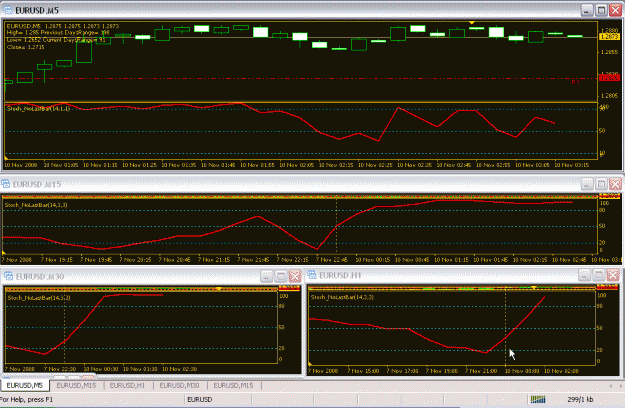This screenshot has height=408, width=625.
Task: Click the '7 Nov 15:00' time label in H1 chart
Action: coord(363,371)
